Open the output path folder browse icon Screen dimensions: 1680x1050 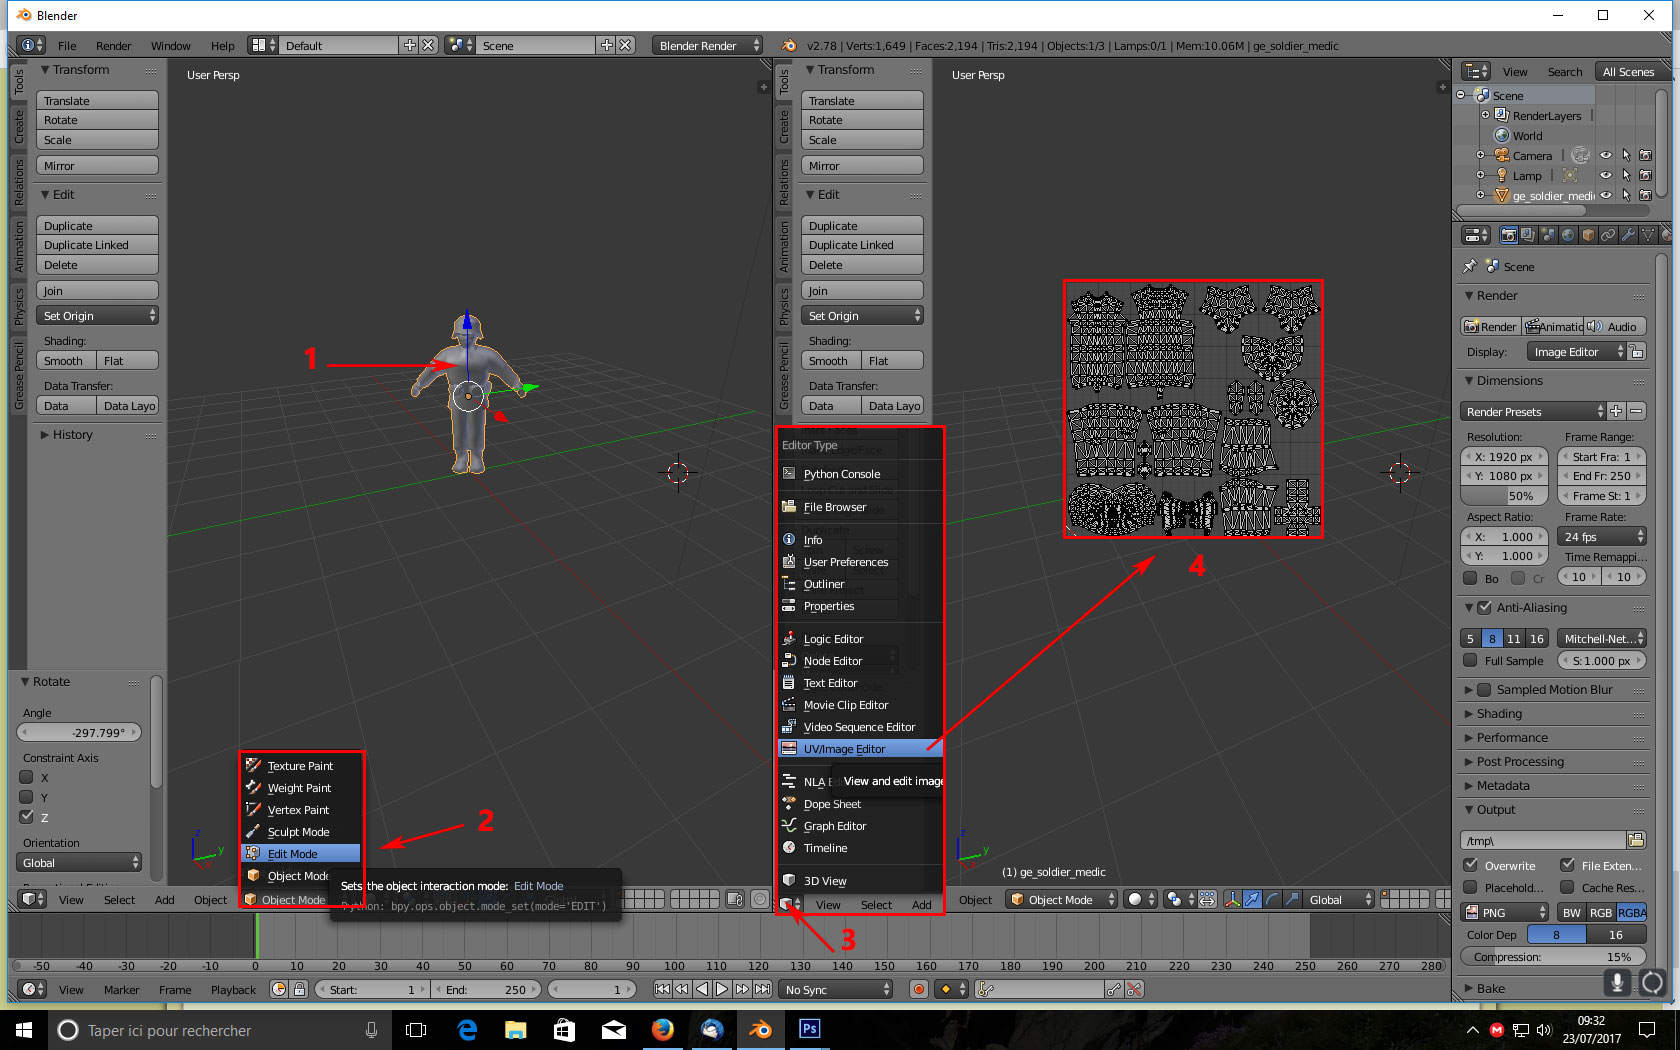1636,840
